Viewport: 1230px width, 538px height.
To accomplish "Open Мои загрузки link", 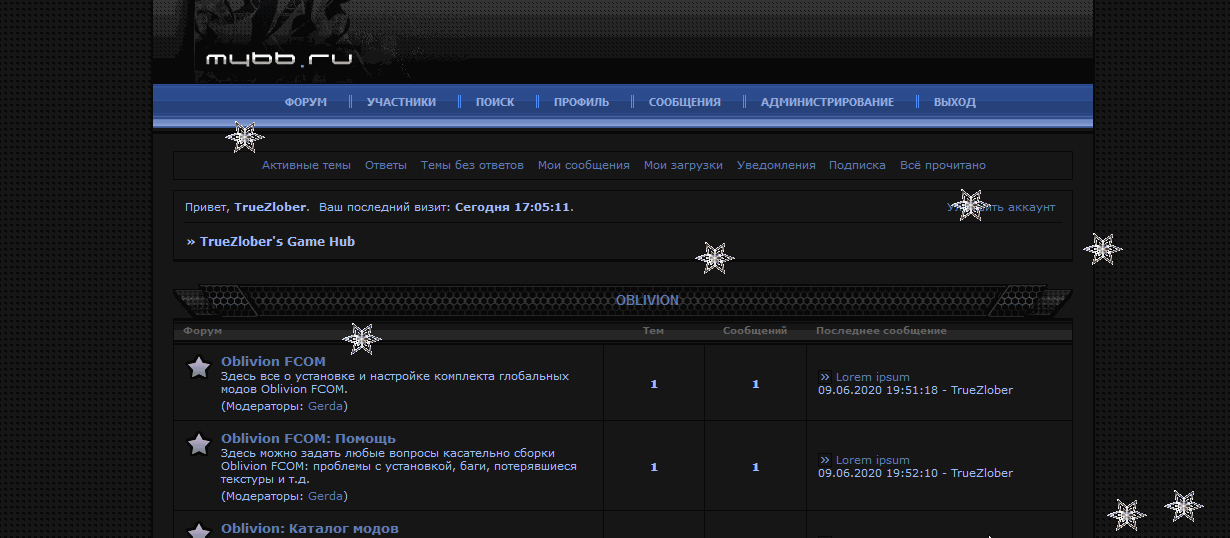I will [x=683, y=166].
